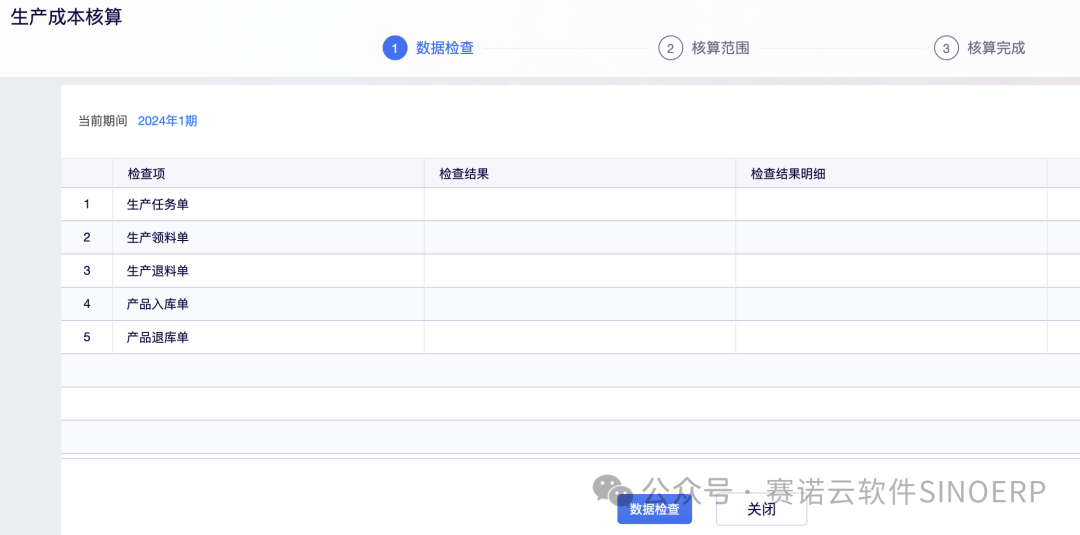Click the step 2 circle icon
The height and width of the screenshot is (535, 1080).
tap(670, 48)
